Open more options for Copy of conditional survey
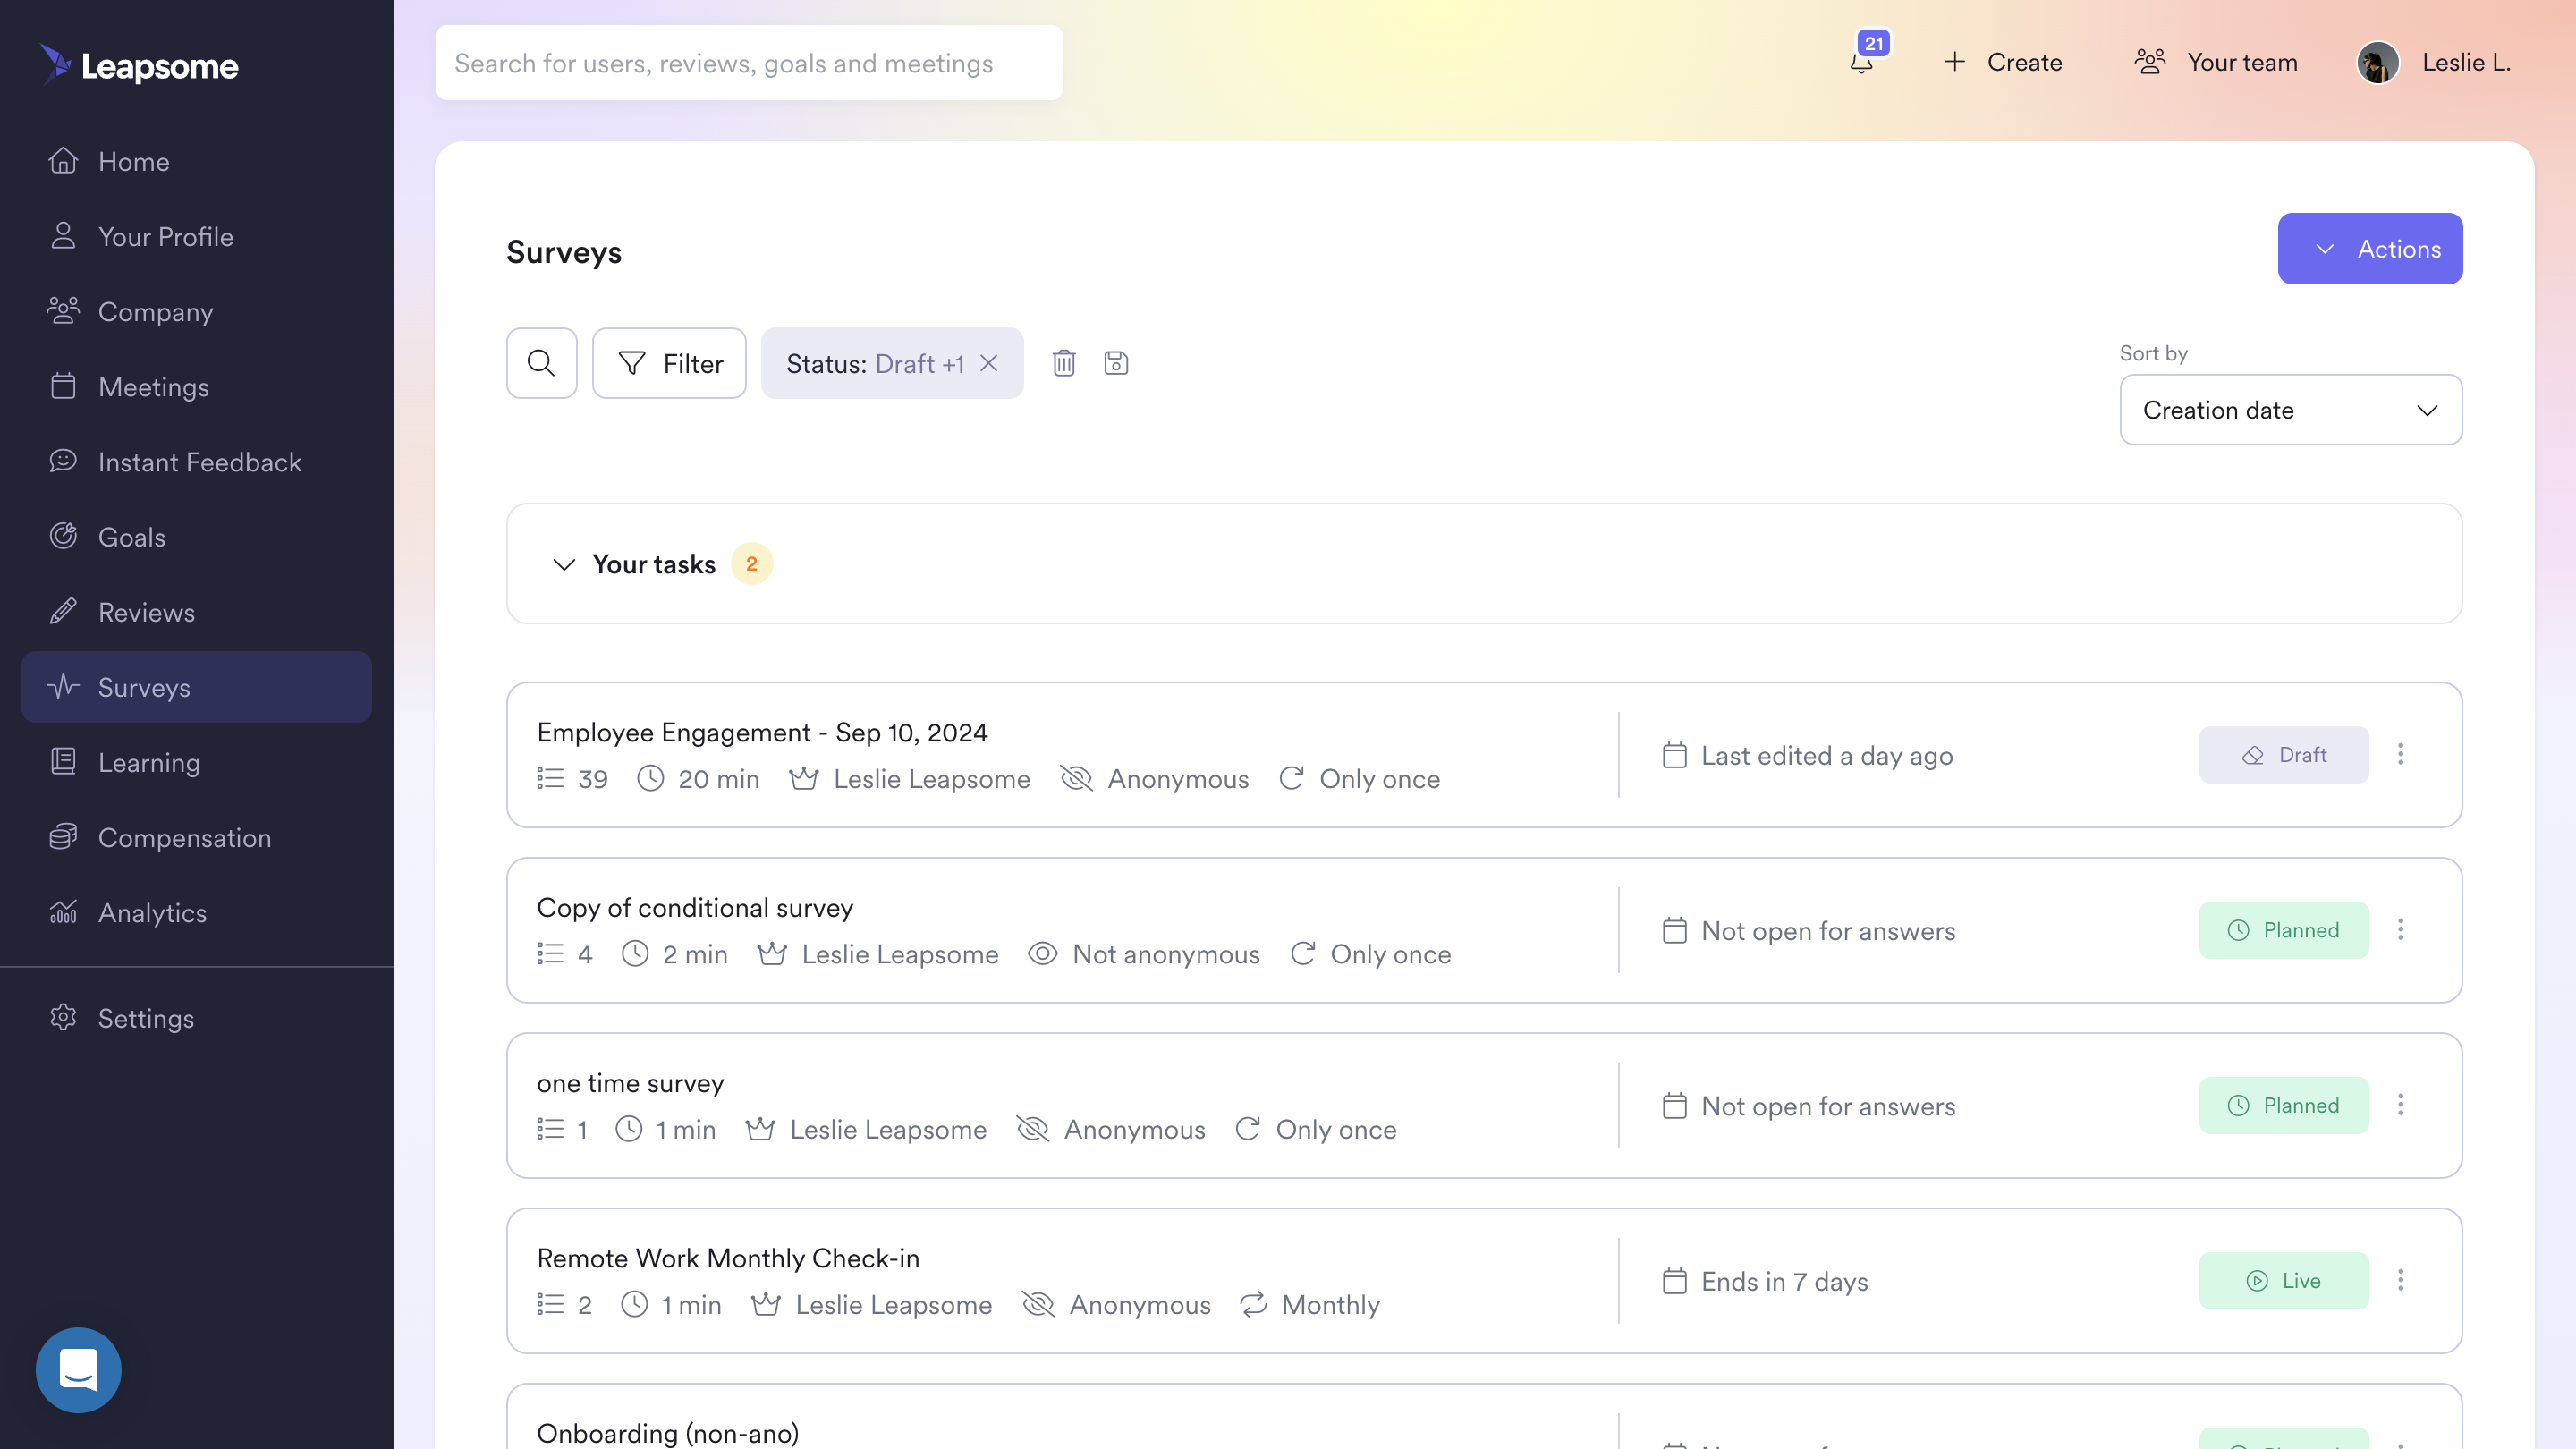 point(2401,929)
